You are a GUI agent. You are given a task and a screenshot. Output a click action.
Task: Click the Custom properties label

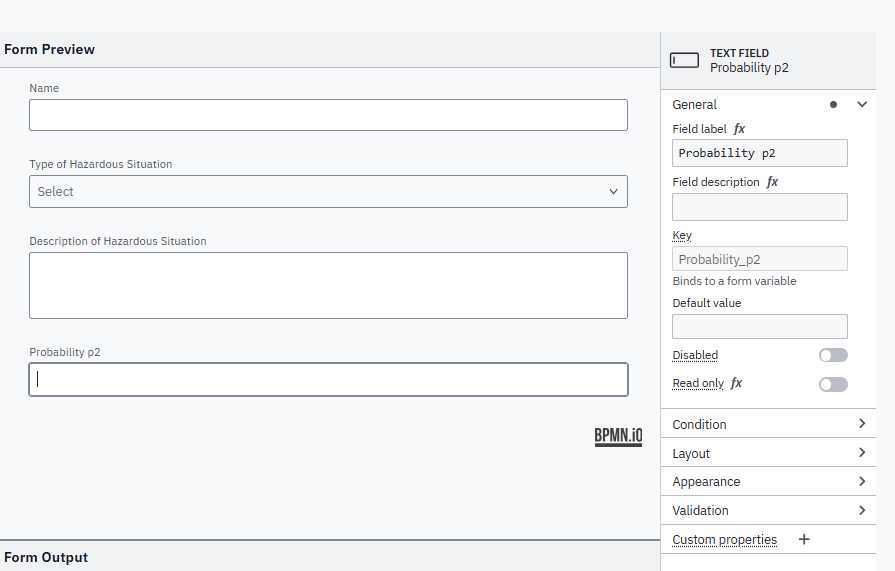point(724,539)
